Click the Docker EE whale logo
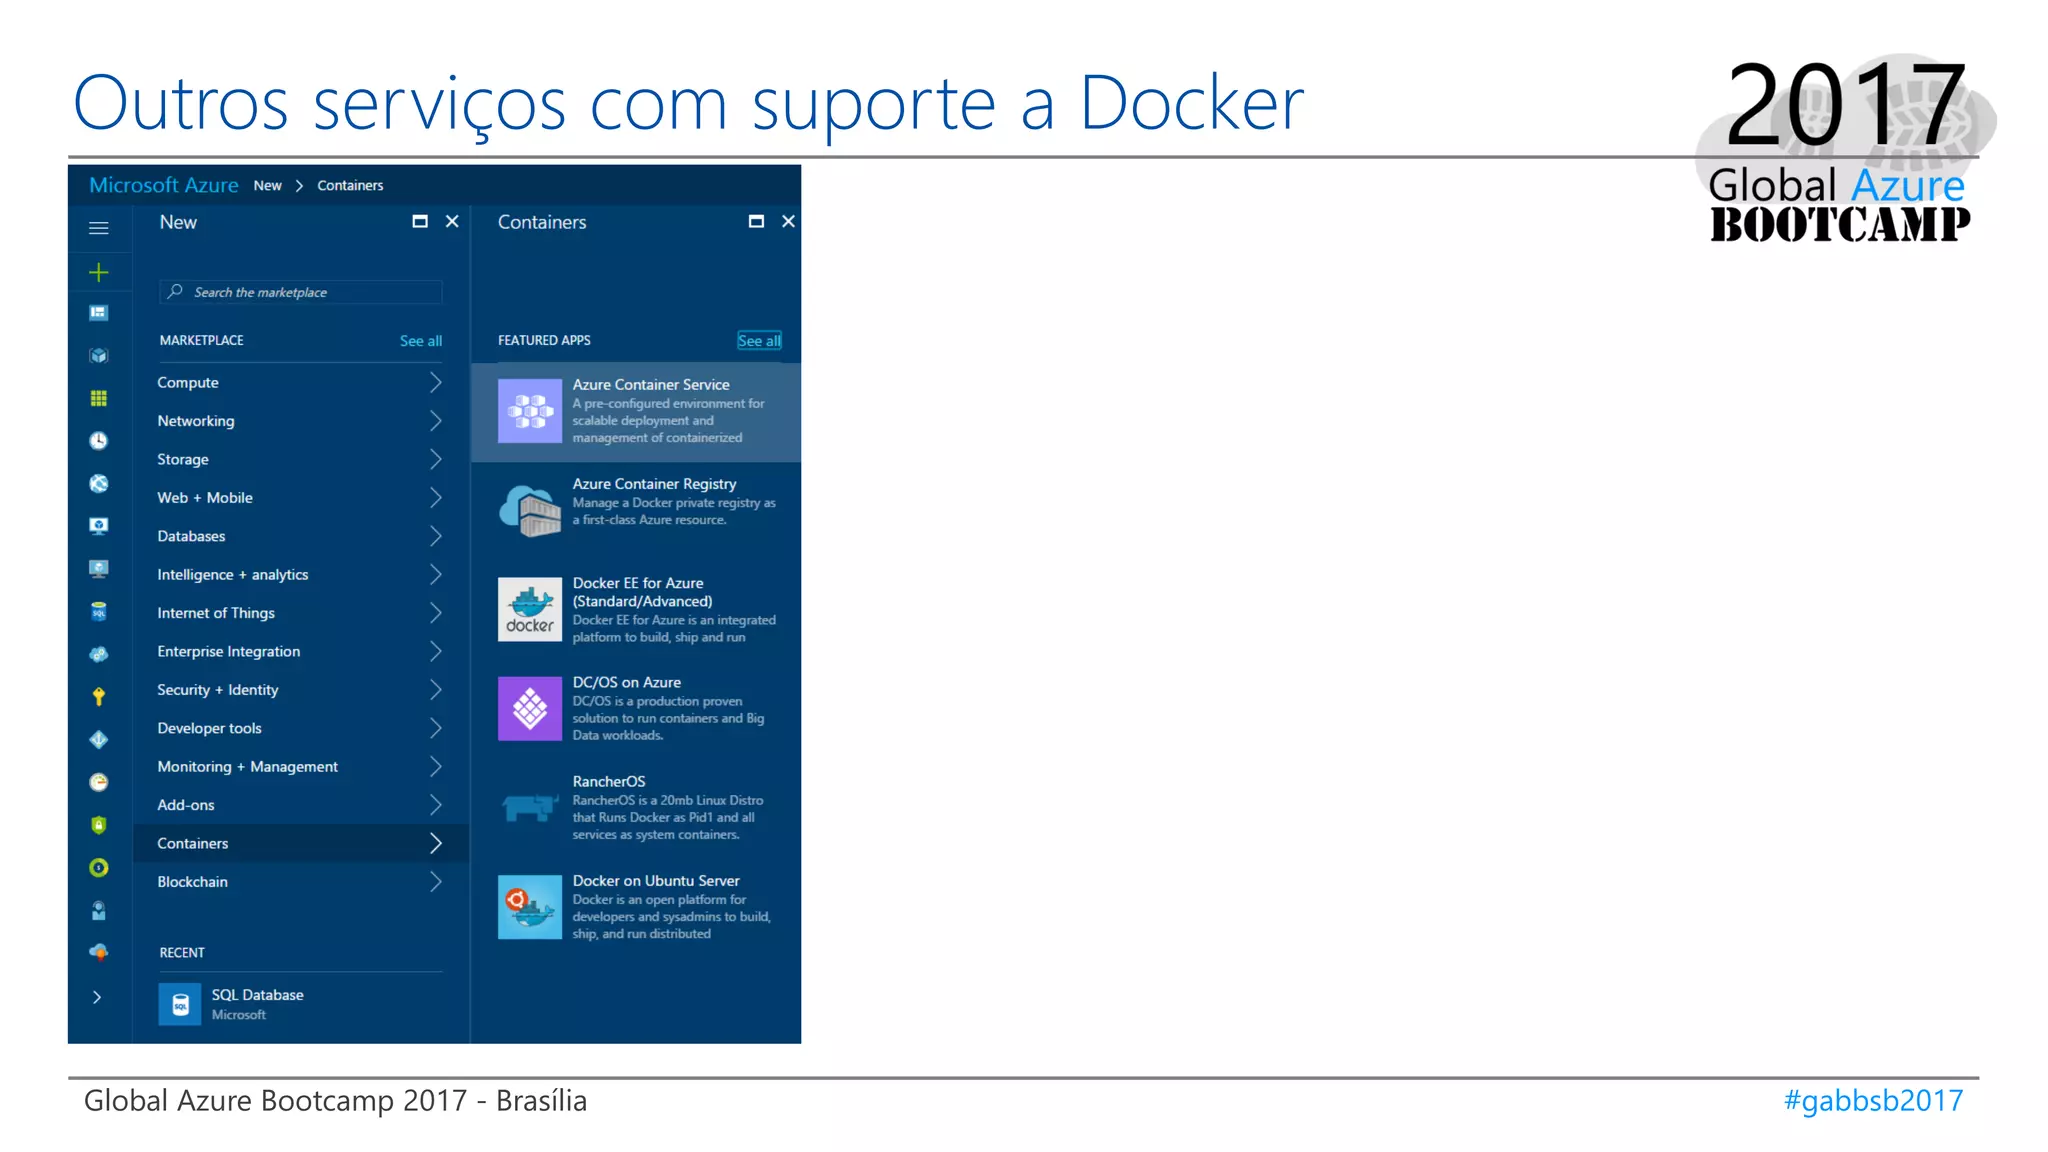This screenshot has height=1152, width=2048. 530,609
